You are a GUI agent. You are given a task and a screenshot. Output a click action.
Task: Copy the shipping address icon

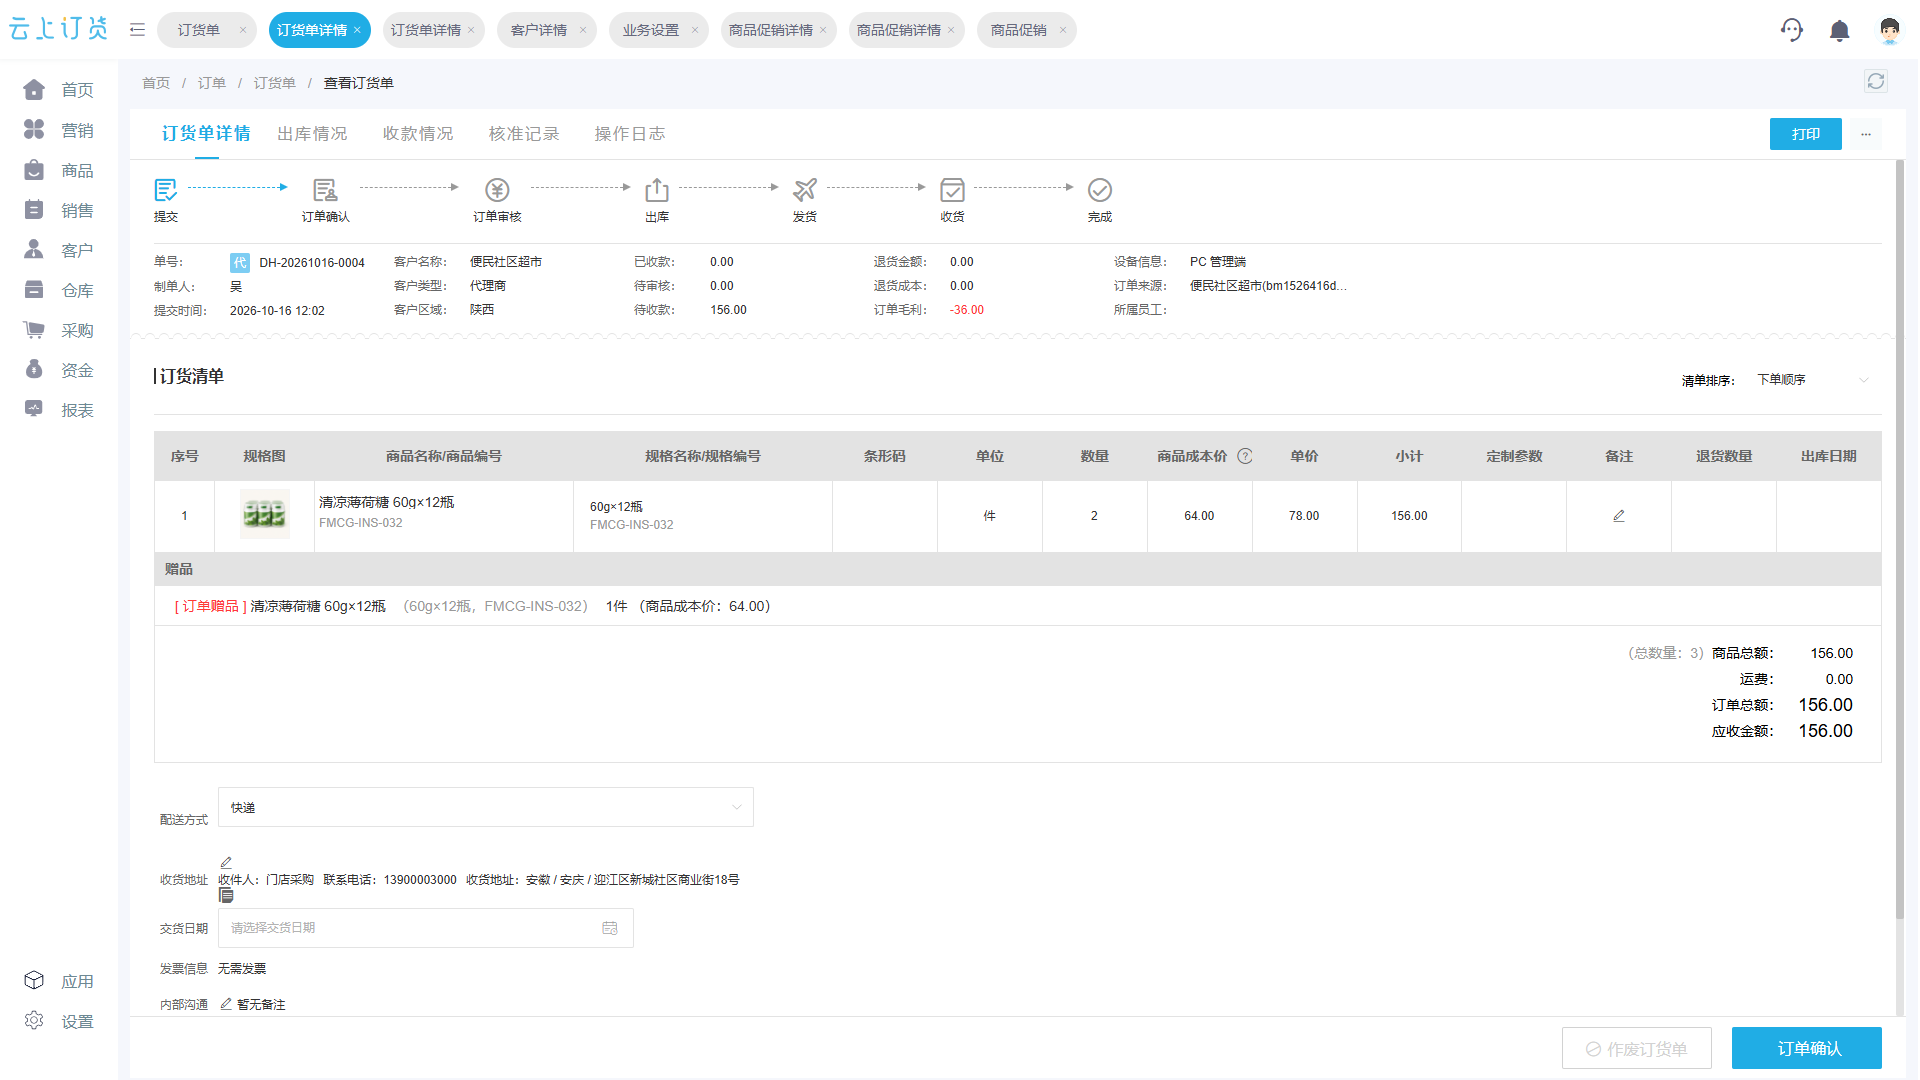(x=226, y=895)
